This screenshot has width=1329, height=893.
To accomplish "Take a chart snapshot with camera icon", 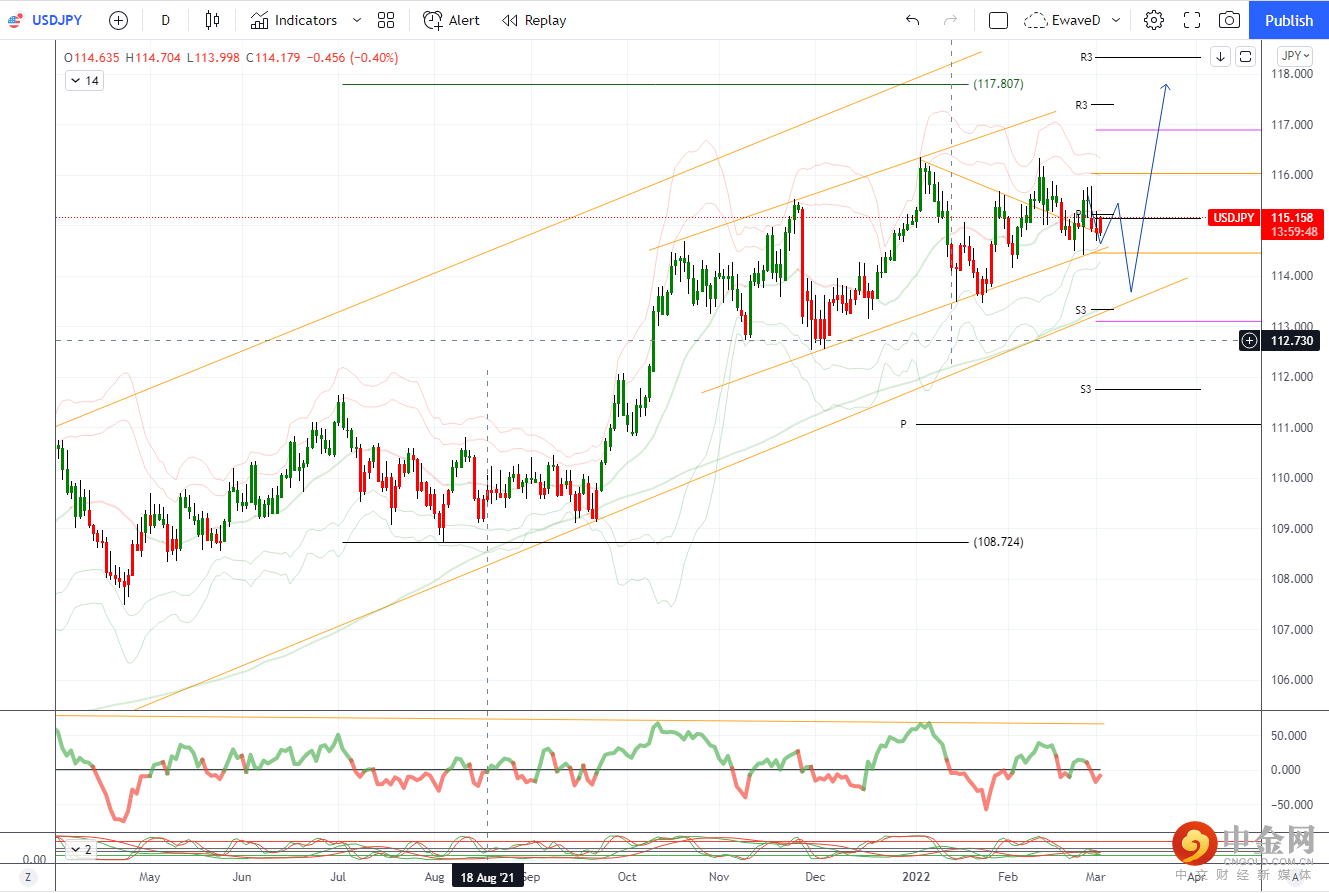I will [1229, 20].
